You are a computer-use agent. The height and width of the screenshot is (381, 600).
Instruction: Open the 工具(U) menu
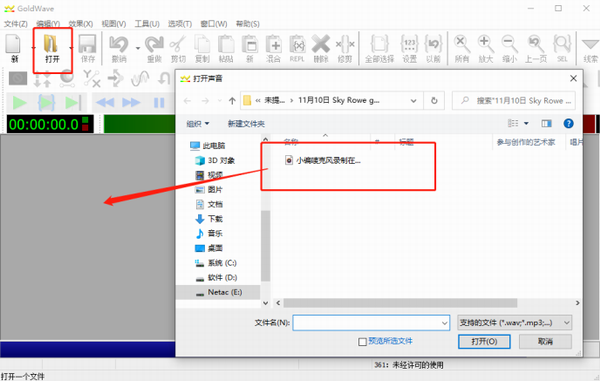pyautogui.click(x=147, y=24)
